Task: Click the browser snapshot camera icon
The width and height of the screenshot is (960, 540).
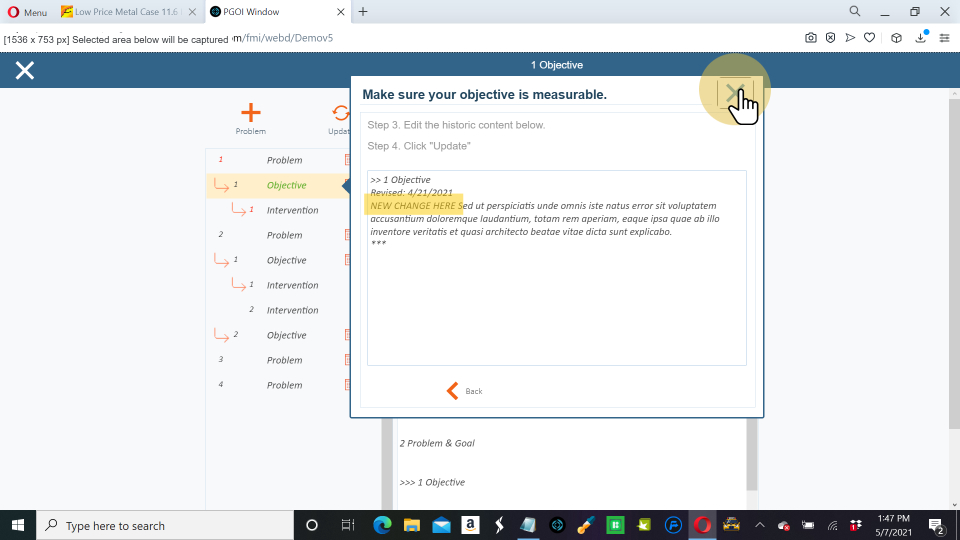Action: click(811, 38)
